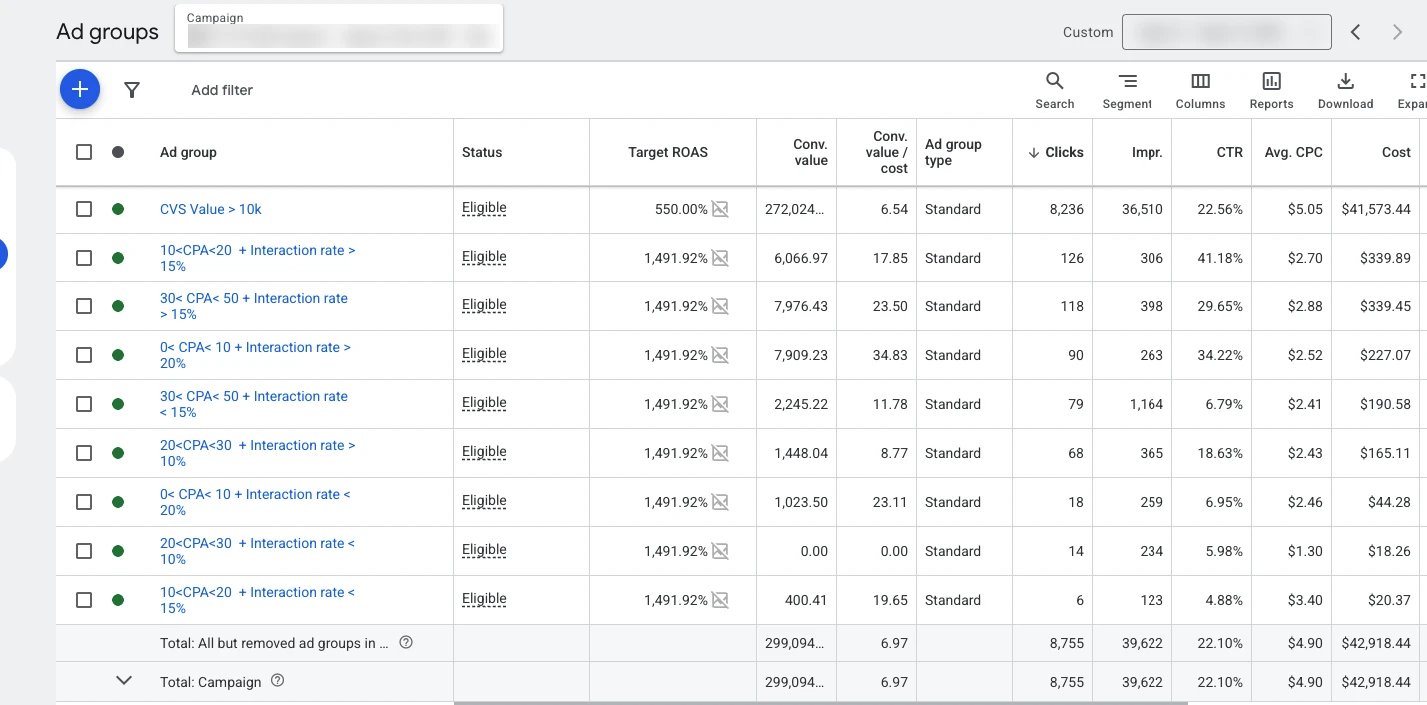Click Target ROAS icon in 30< CPA< 50 < 15% row

720,404
